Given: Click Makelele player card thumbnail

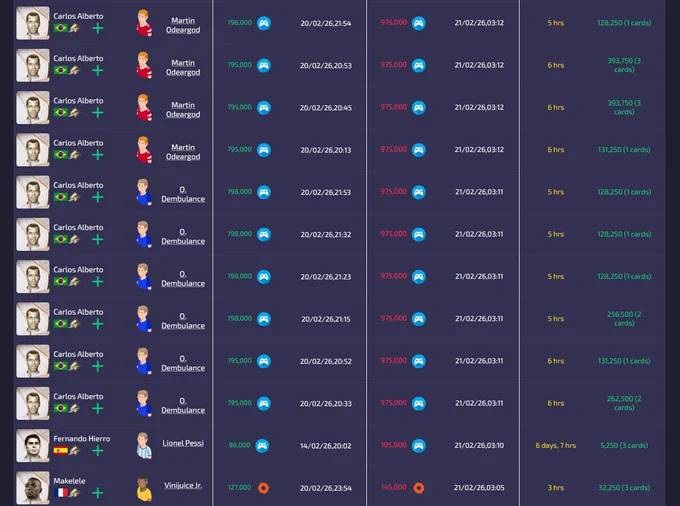Looking at the screenshot, I should [x=33, y=488].
